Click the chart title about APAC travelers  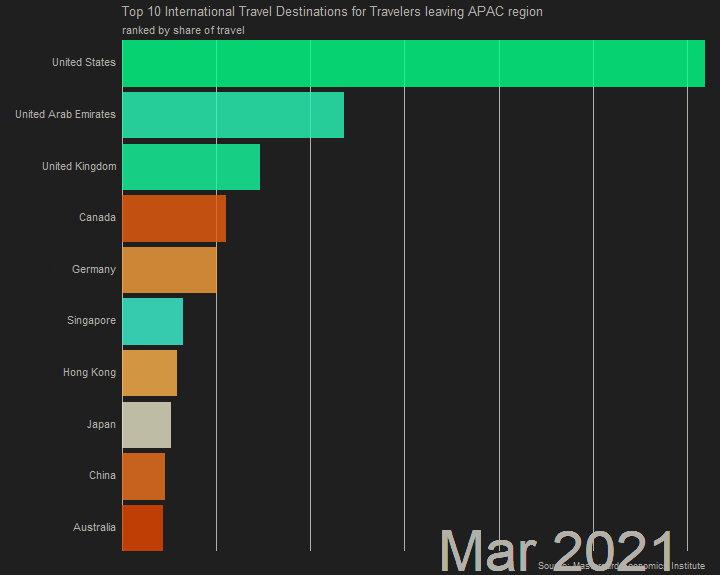pyautogui.click(x=332, y=12)
